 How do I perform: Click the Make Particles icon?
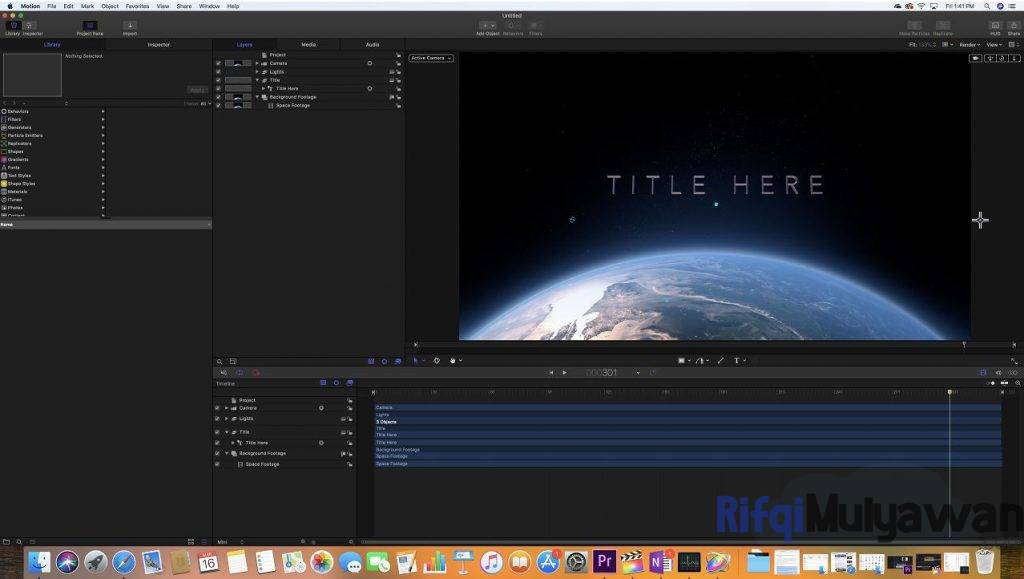(x=915, y=26)
